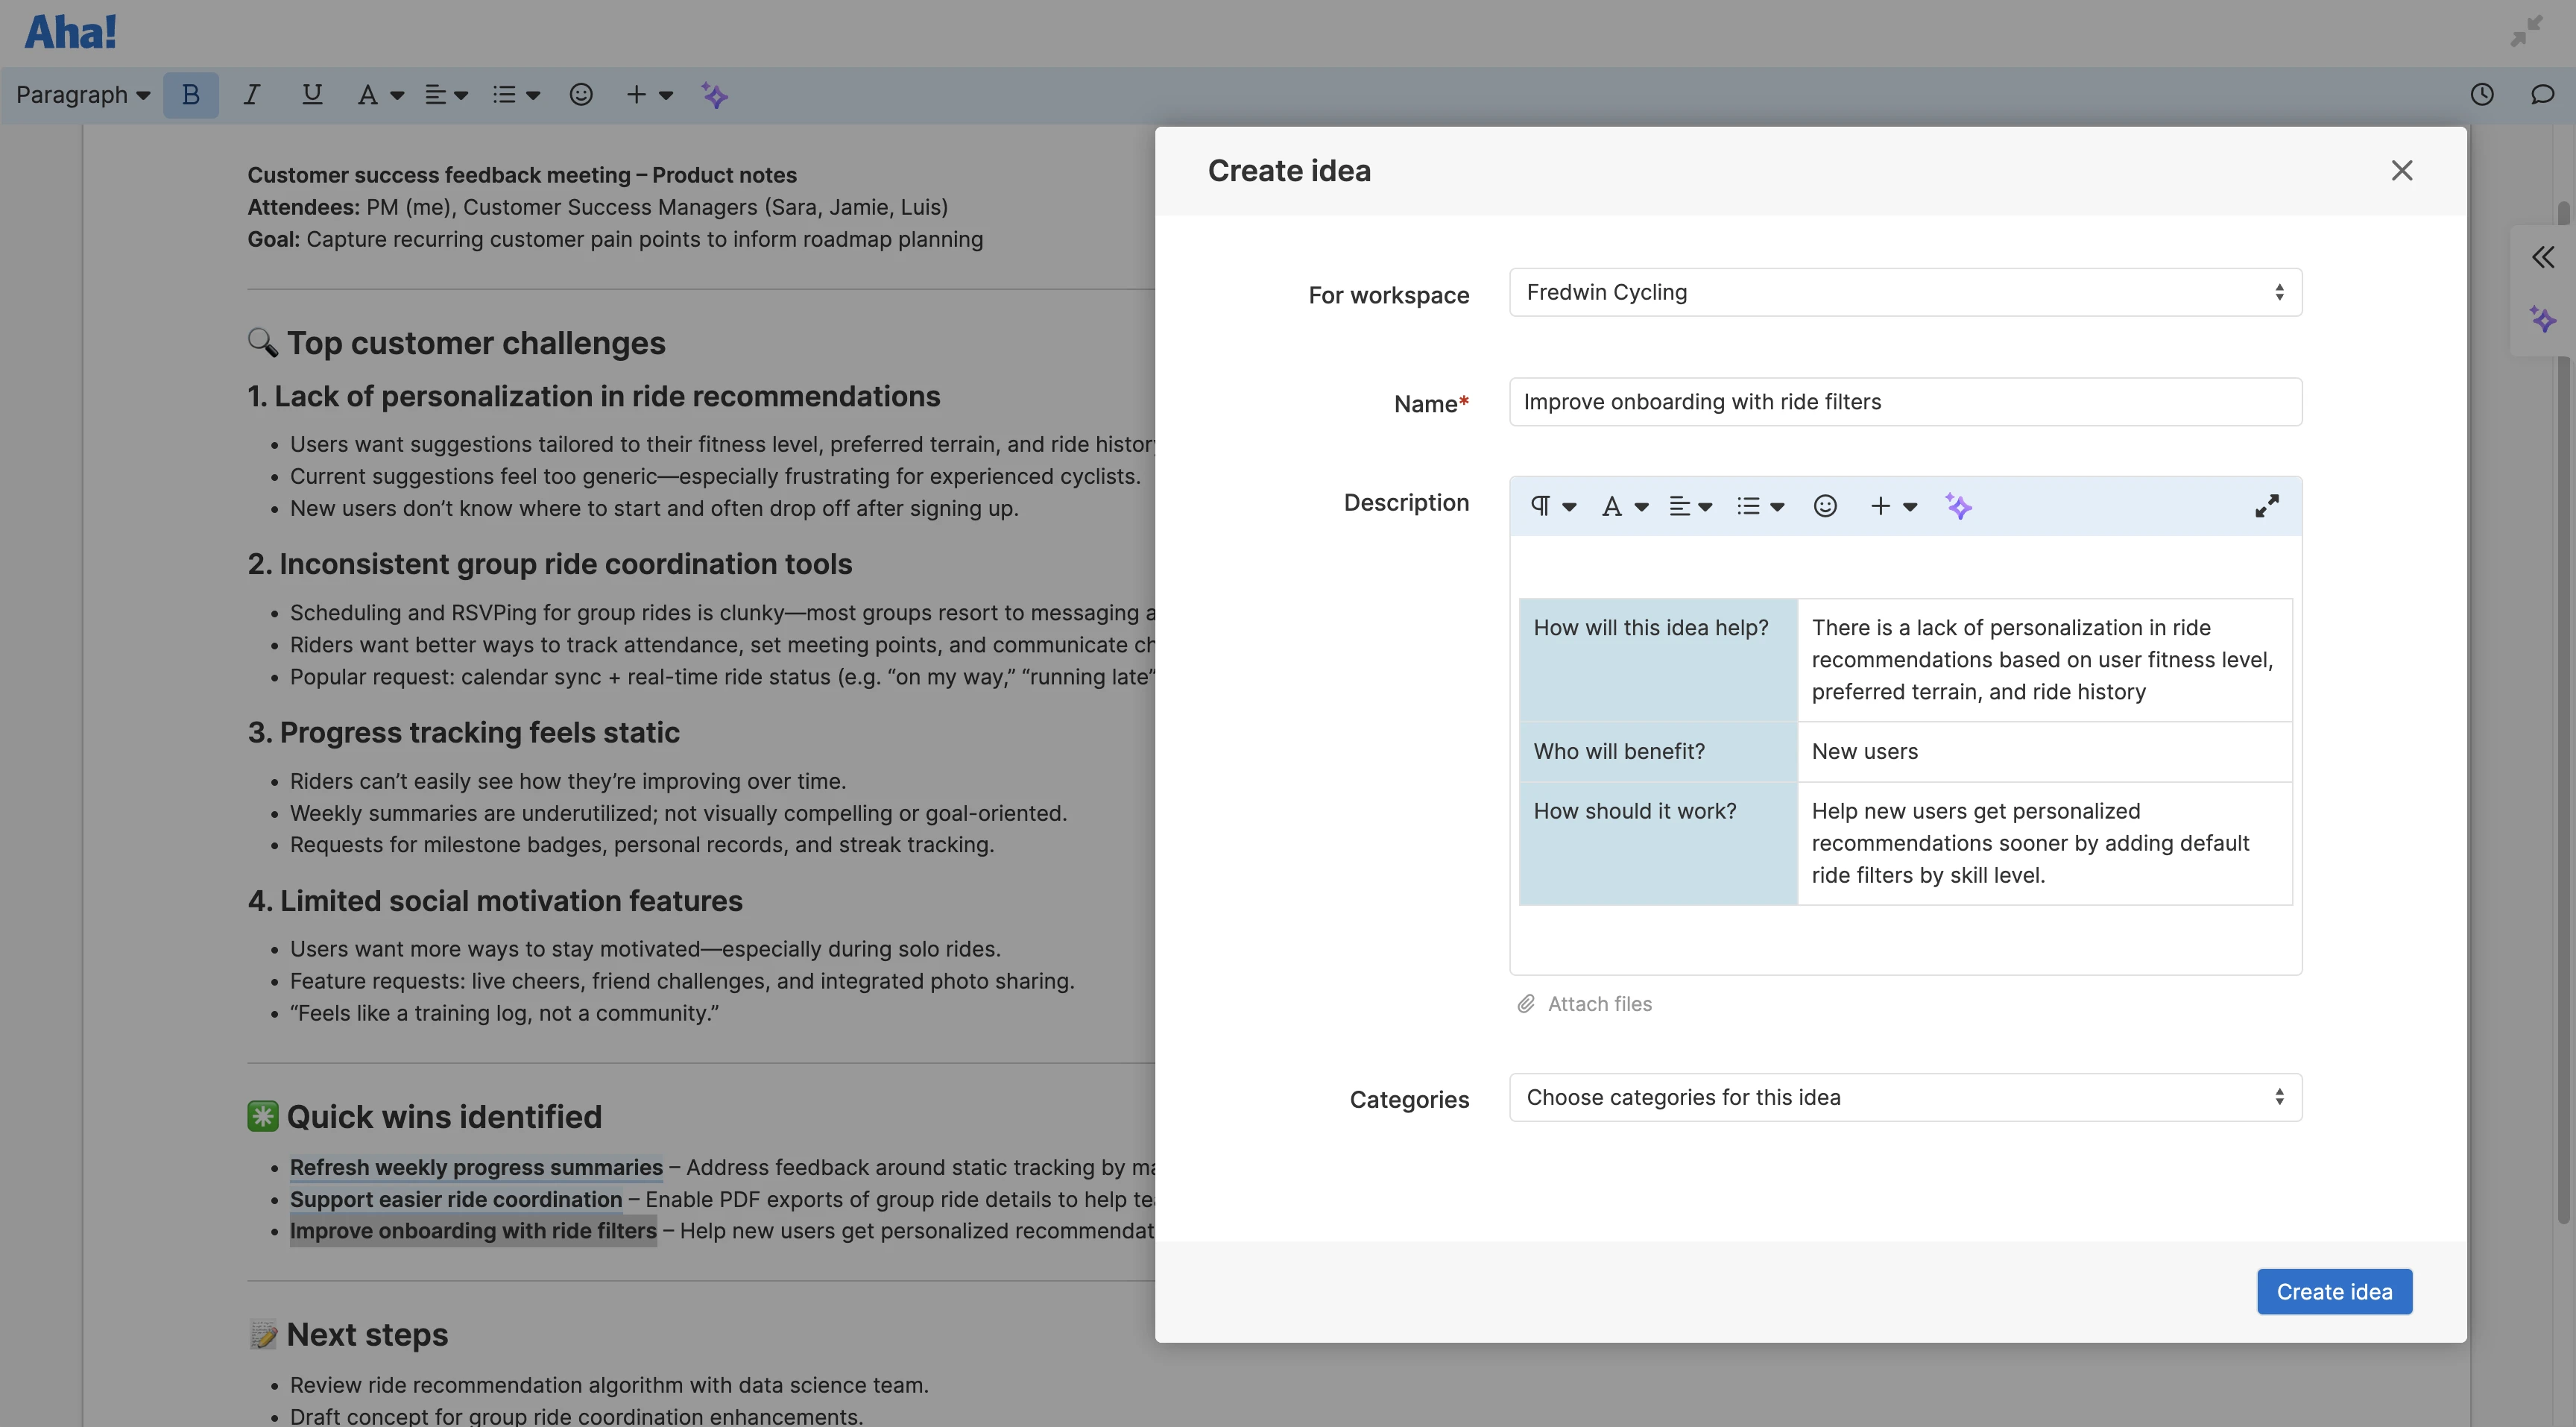Collapse the right sidebar with double chevron
The height and width of the screenshot is (1427, 2576).
(2543, 257)
